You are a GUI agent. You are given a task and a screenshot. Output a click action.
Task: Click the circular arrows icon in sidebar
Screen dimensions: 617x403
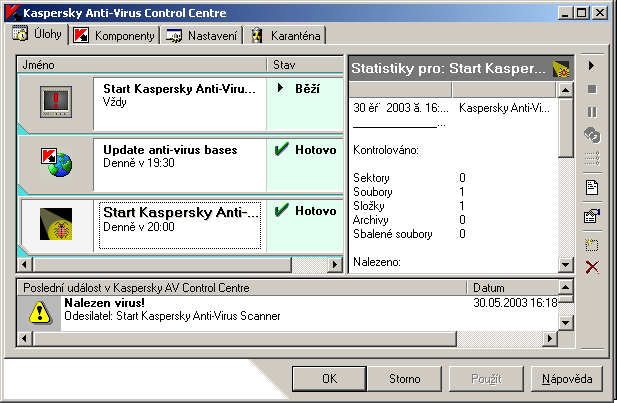592,135
